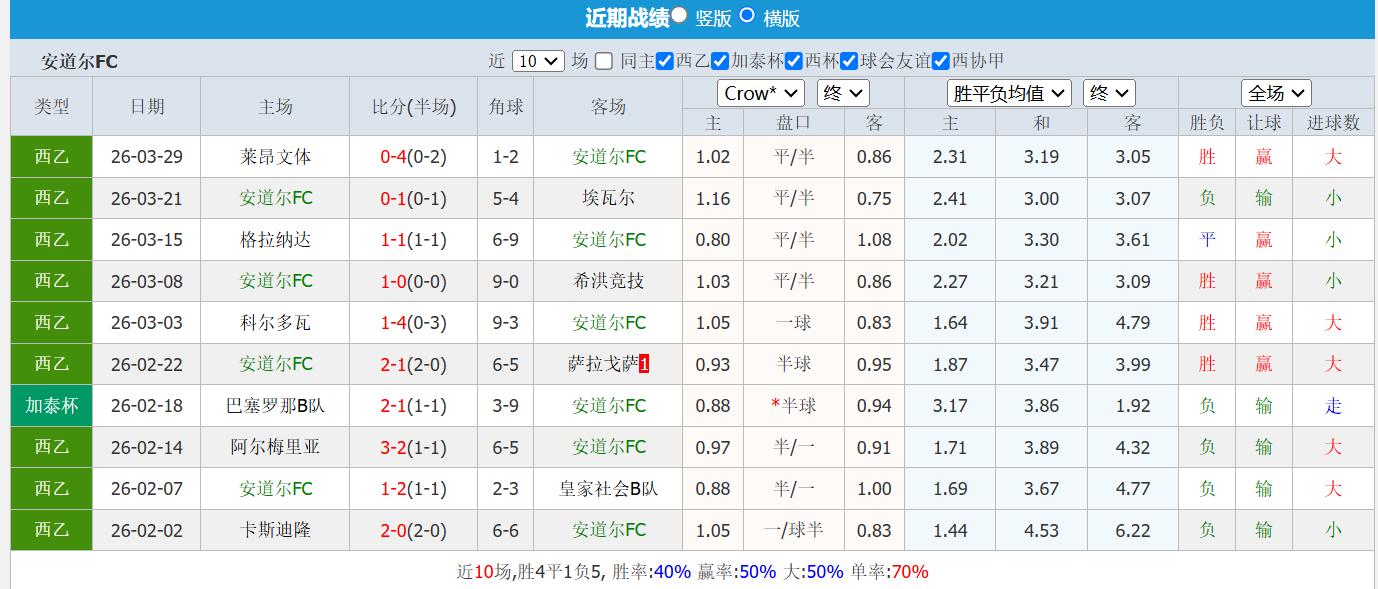Open the 近 10 场 match-count dropdown

click(x=538, y=60)
